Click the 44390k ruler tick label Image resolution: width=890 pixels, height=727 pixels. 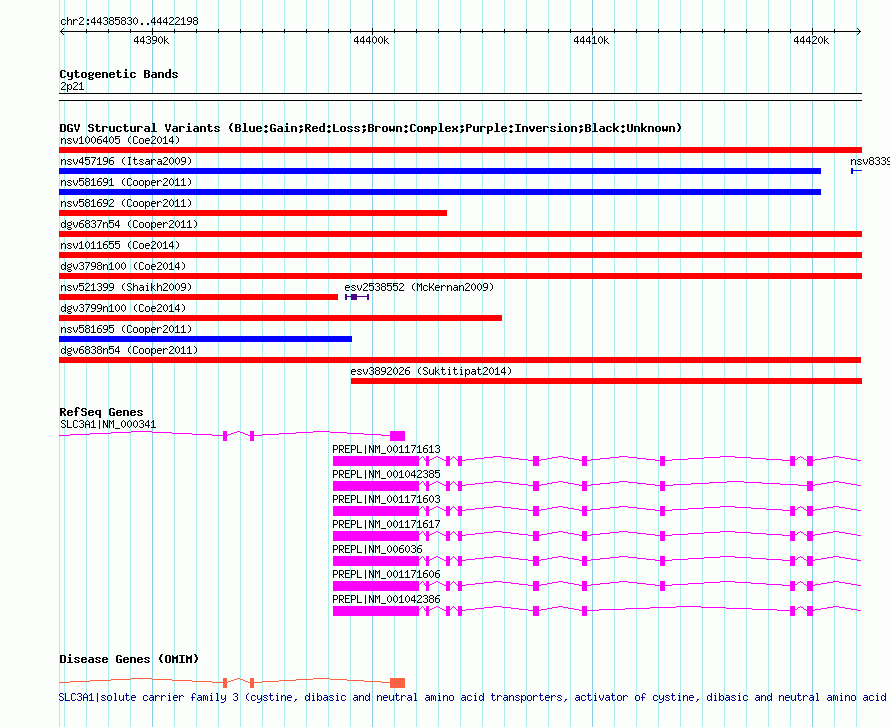pyautogui.click(x=151, y=40)
